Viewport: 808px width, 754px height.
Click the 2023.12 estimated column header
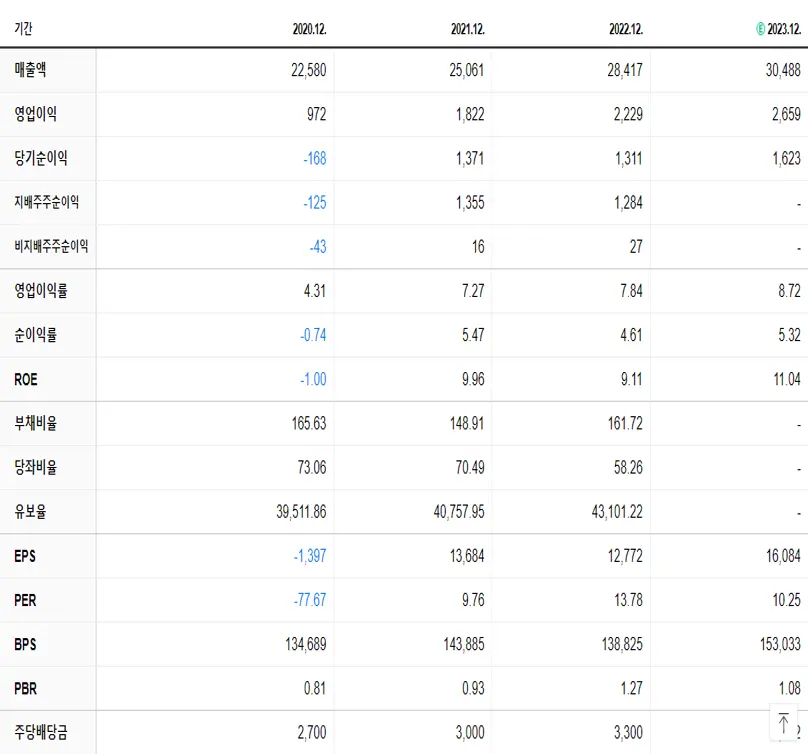tap(783, 30)
